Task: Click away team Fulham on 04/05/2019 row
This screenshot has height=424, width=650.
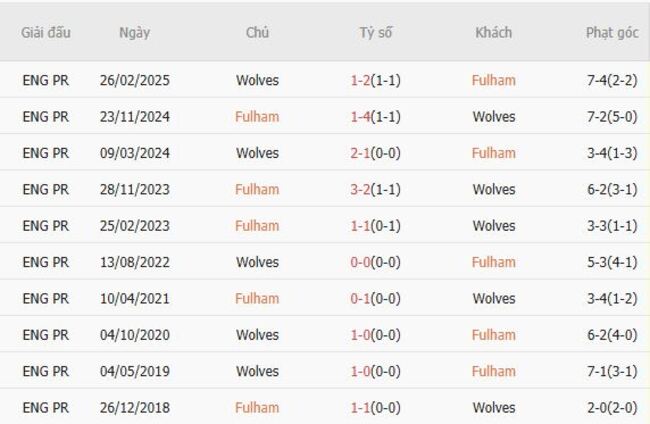Action: coord(493,371)
